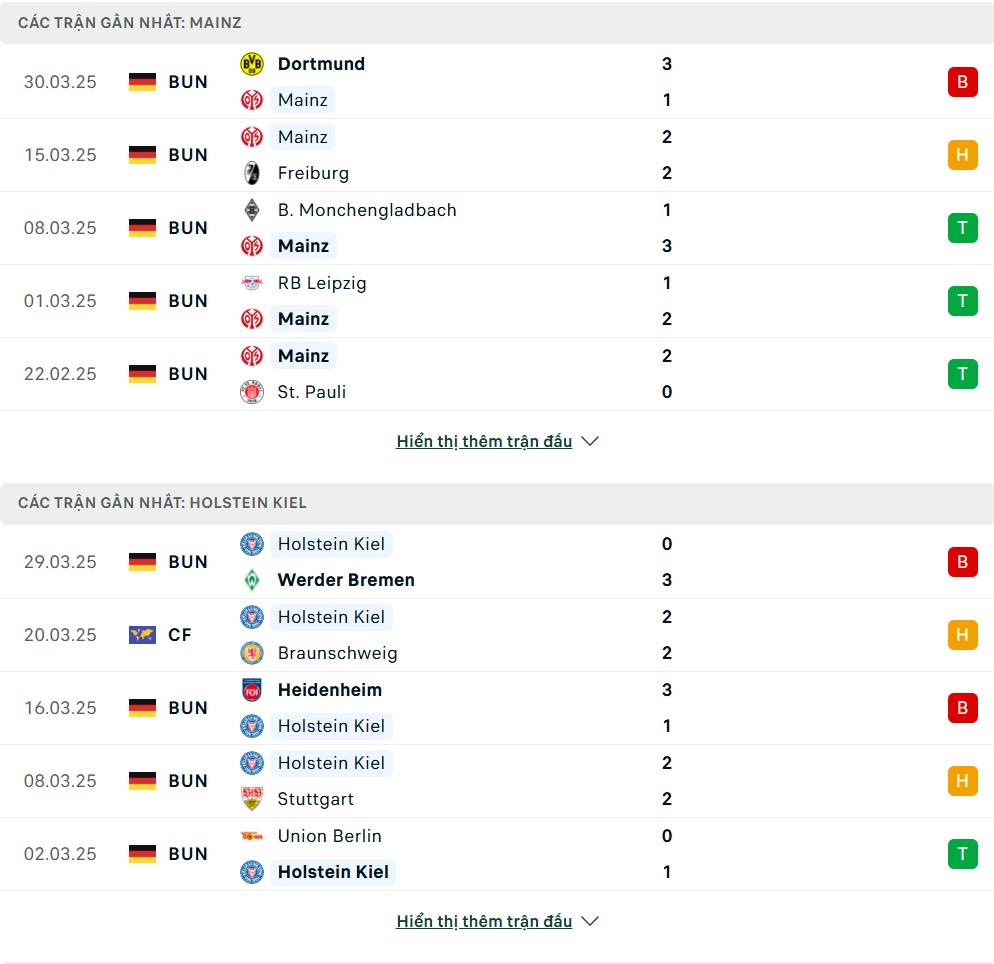Expand more Holstein Kiel matches chevron
The image size is (994, 964).
[590, 921]
